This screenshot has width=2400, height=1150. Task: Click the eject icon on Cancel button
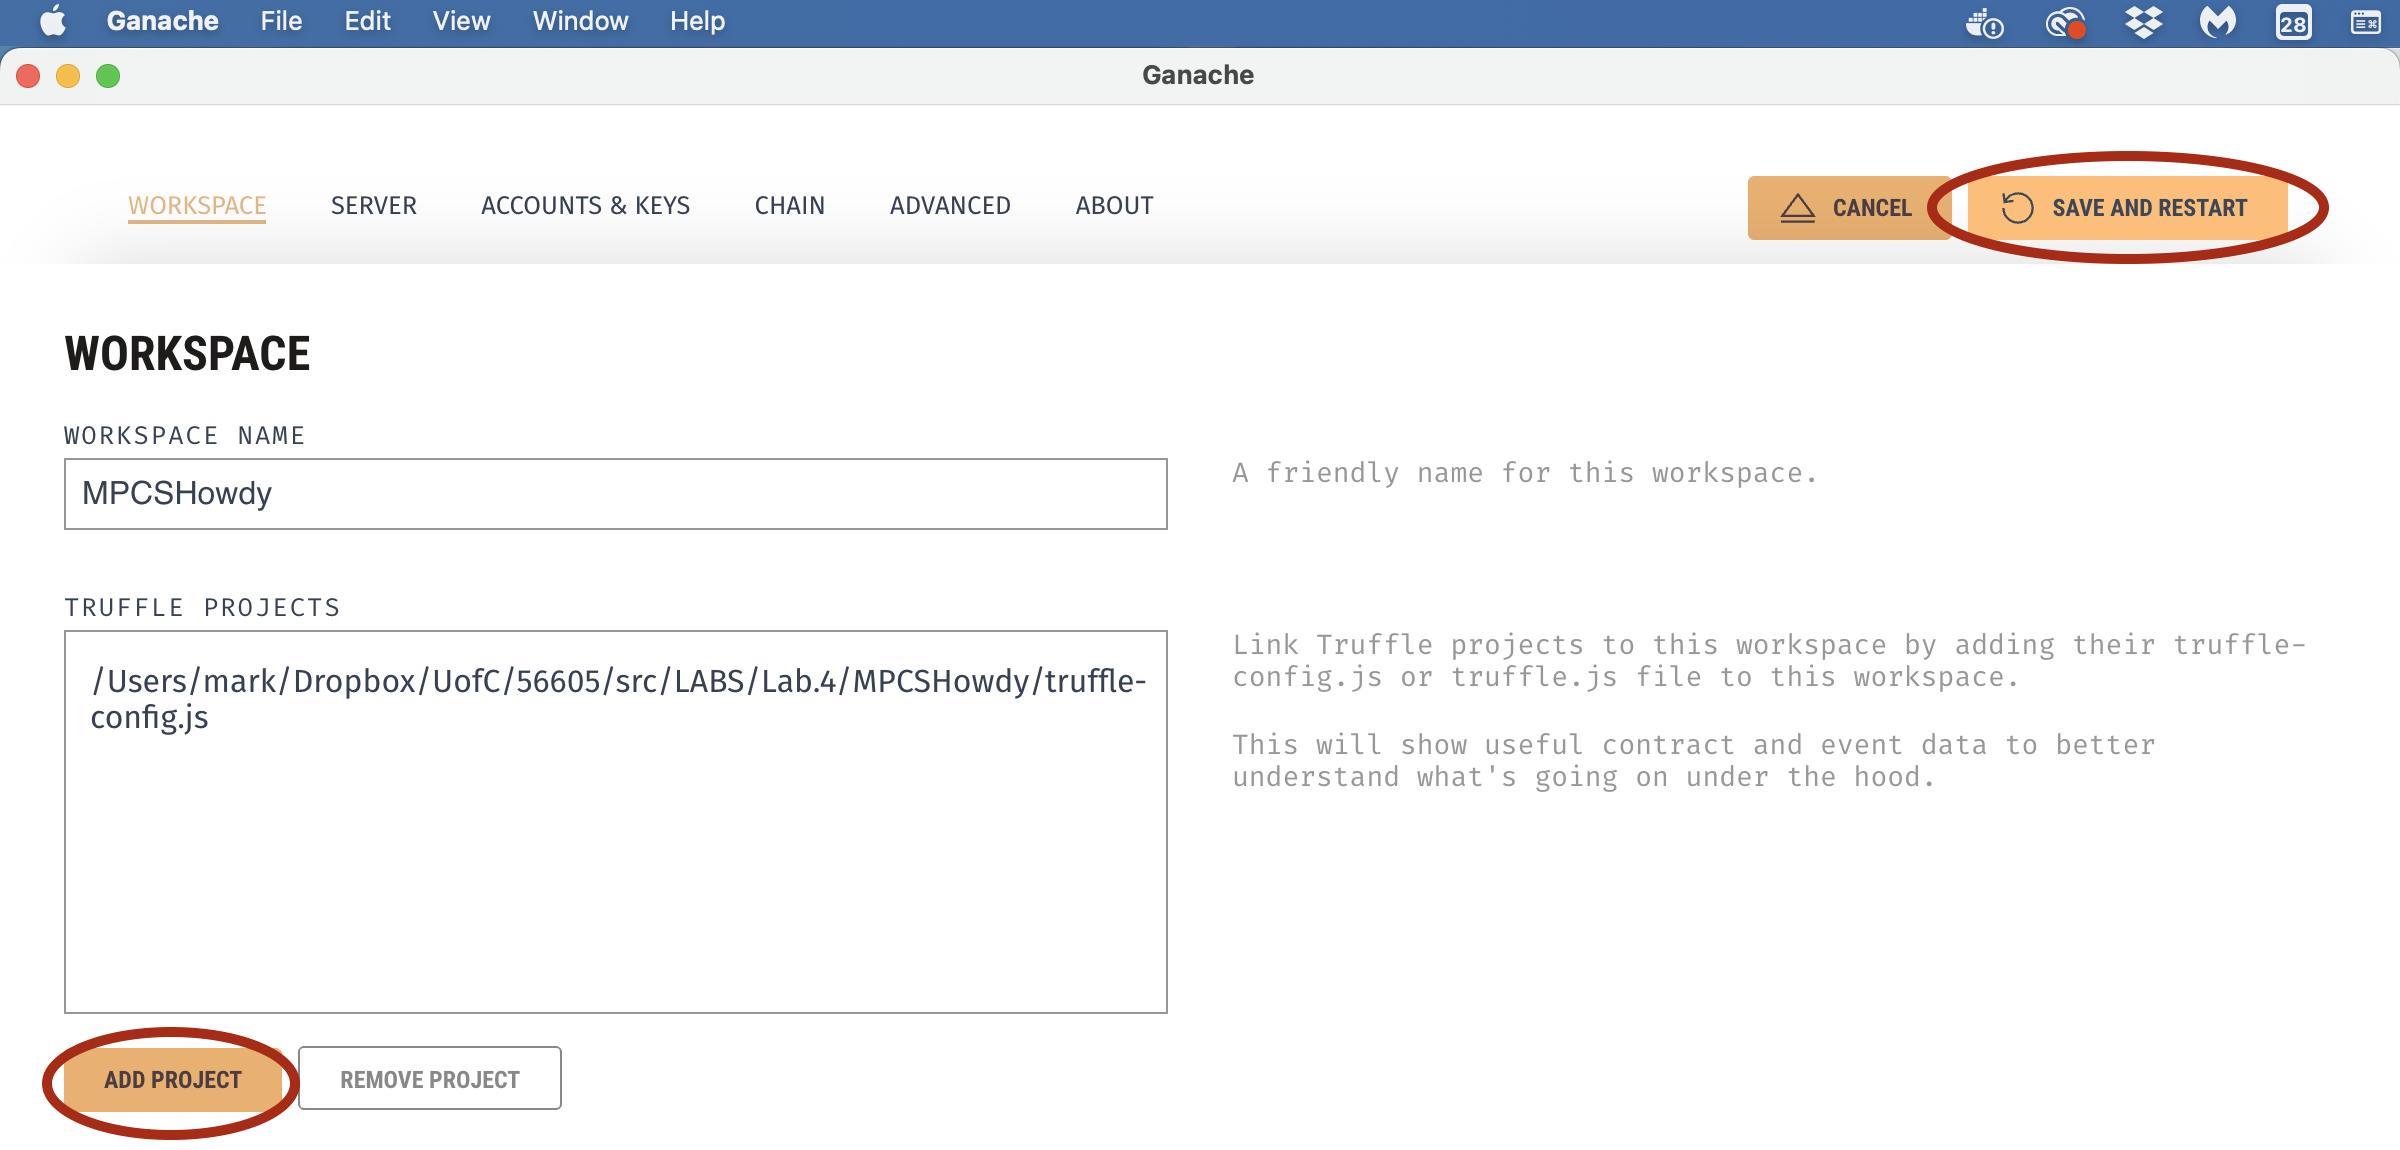click(x=1797, y=208)
